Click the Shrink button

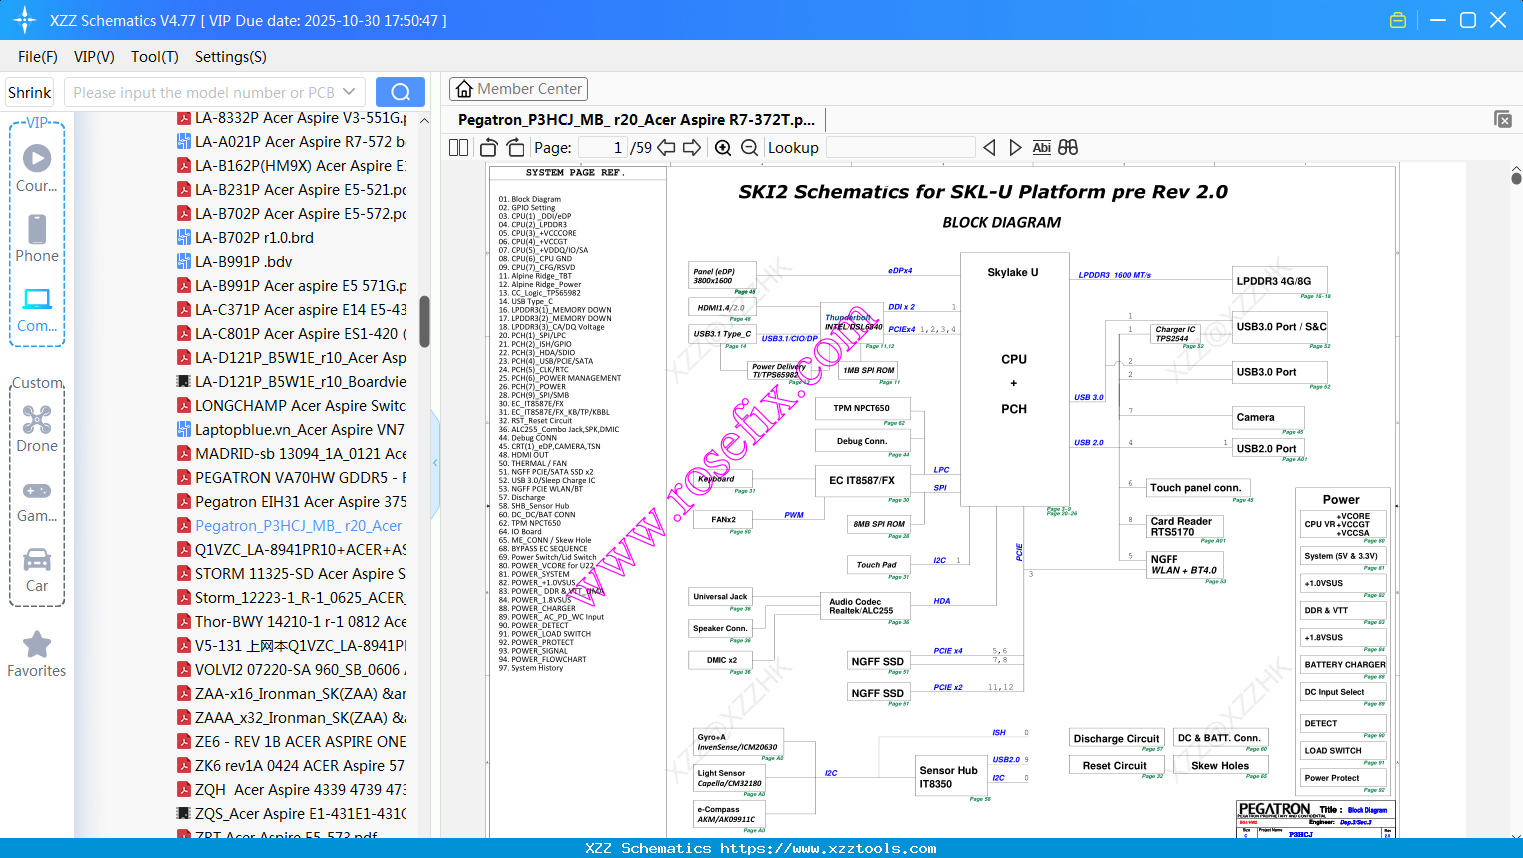coord(30,92)
